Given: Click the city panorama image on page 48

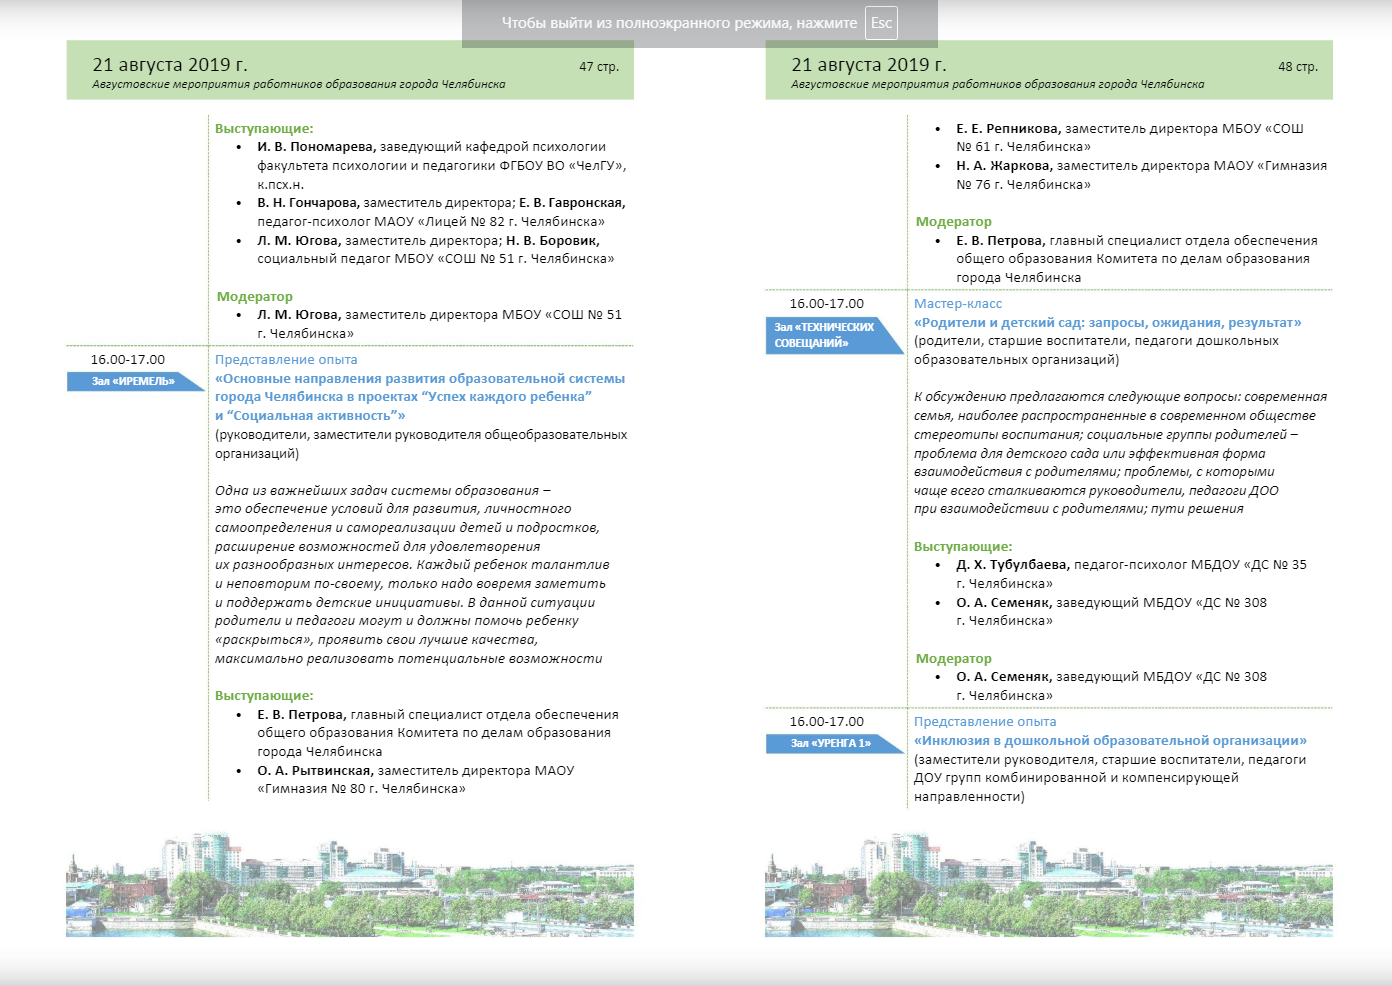Looking at the screenshot, I should [1049, 884].
